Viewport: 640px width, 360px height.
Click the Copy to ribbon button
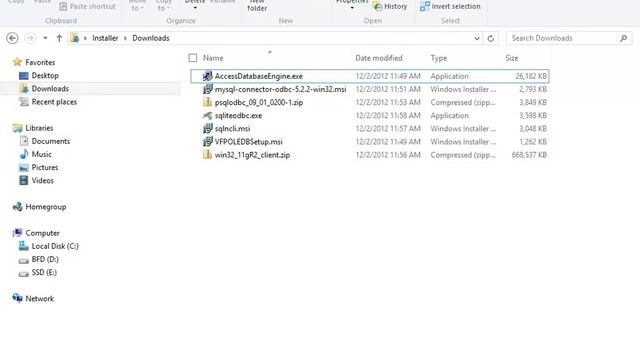point(163,5)
